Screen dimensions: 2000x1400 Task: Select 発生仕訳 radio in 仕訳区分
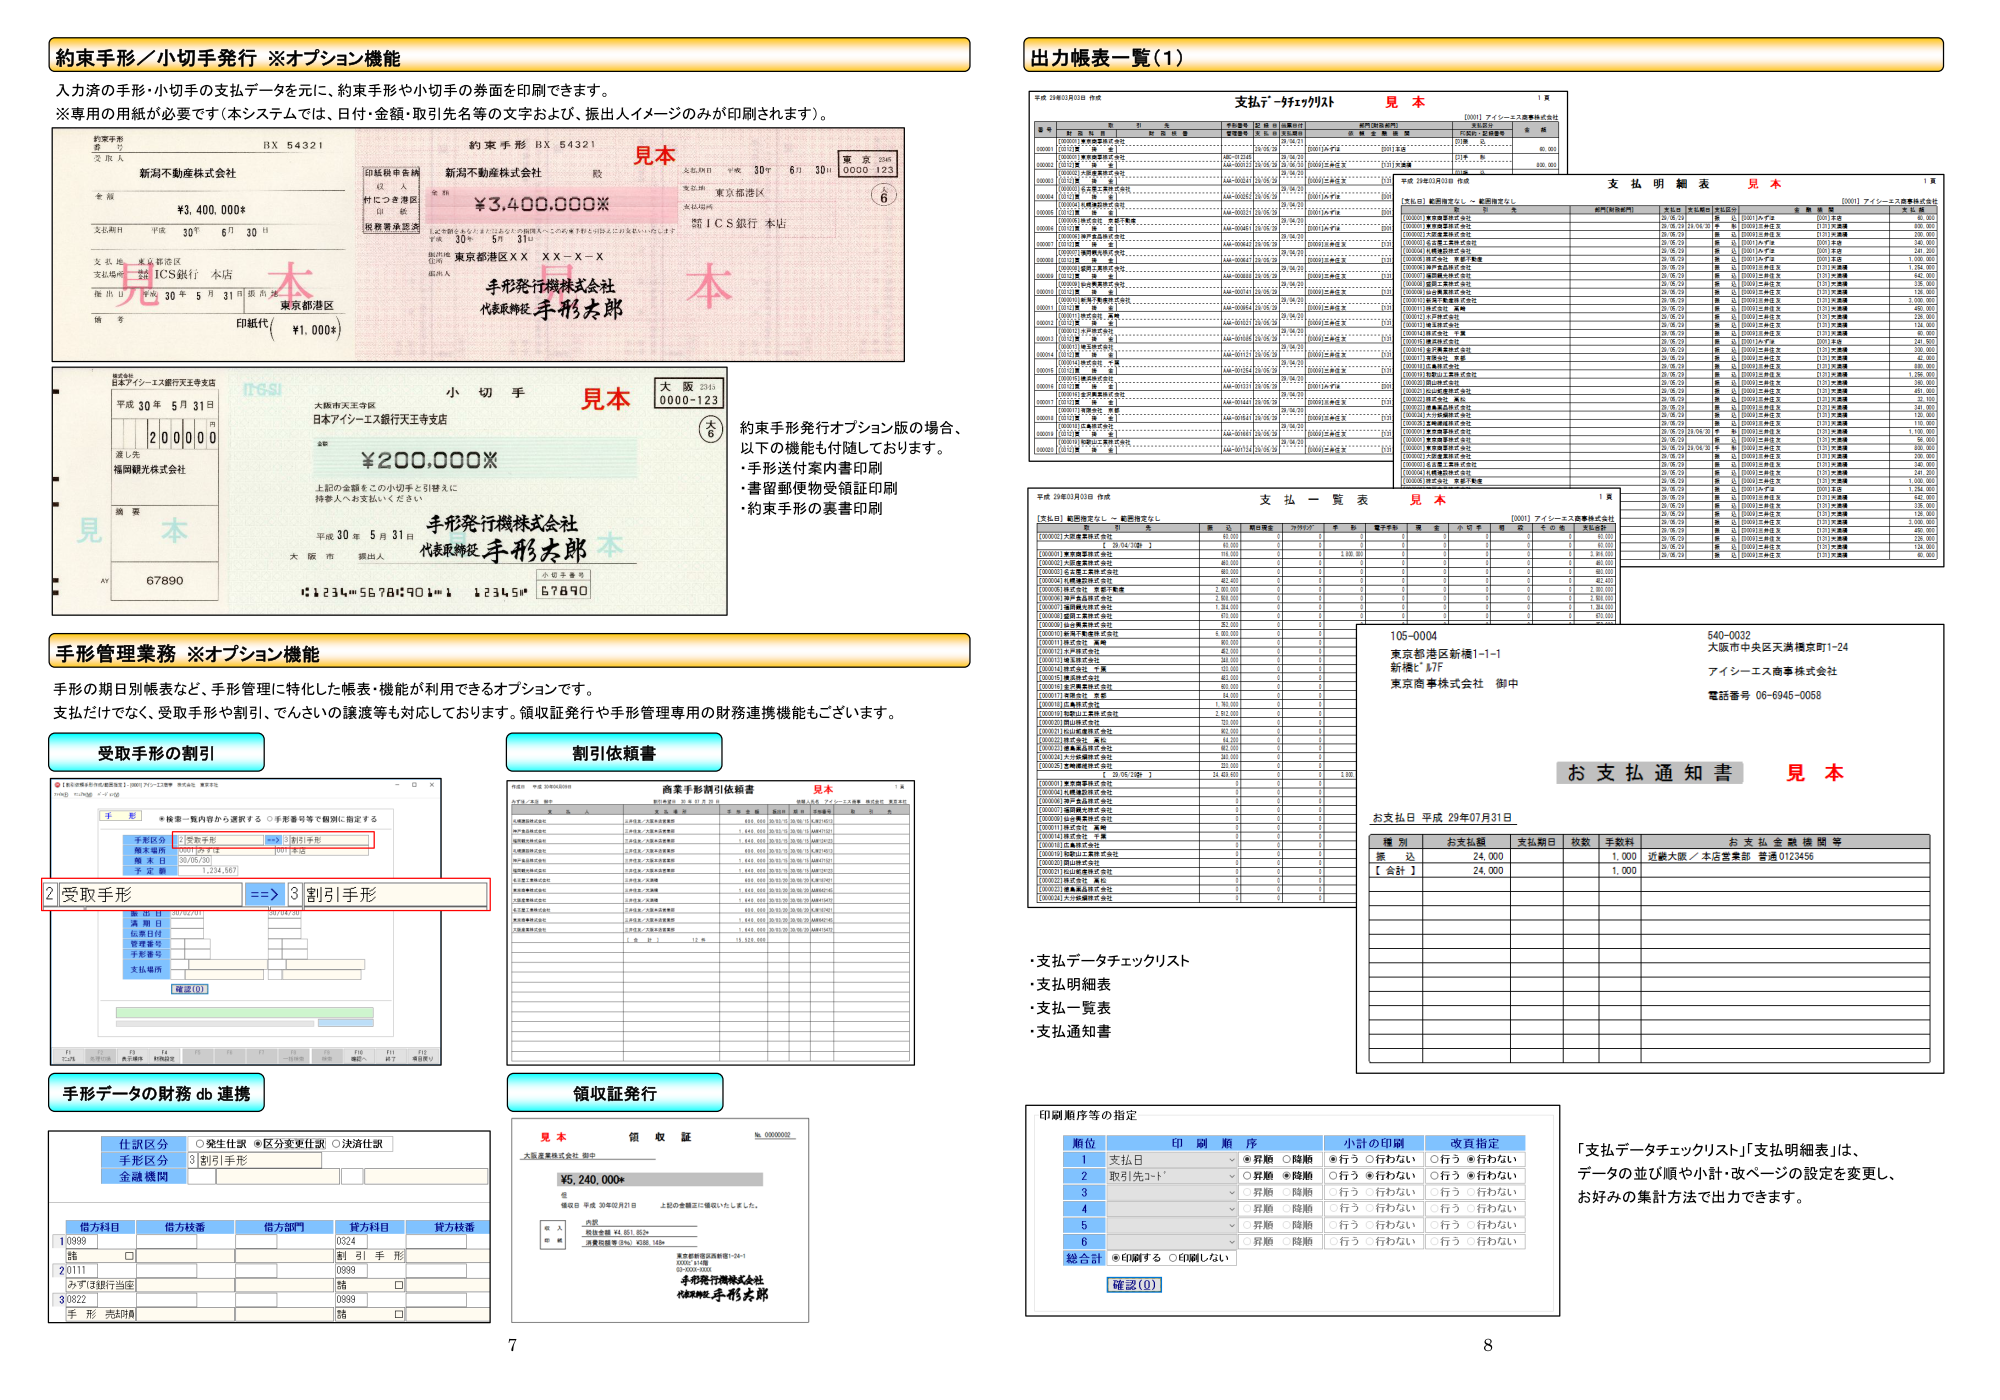(x=221, y=1144)
